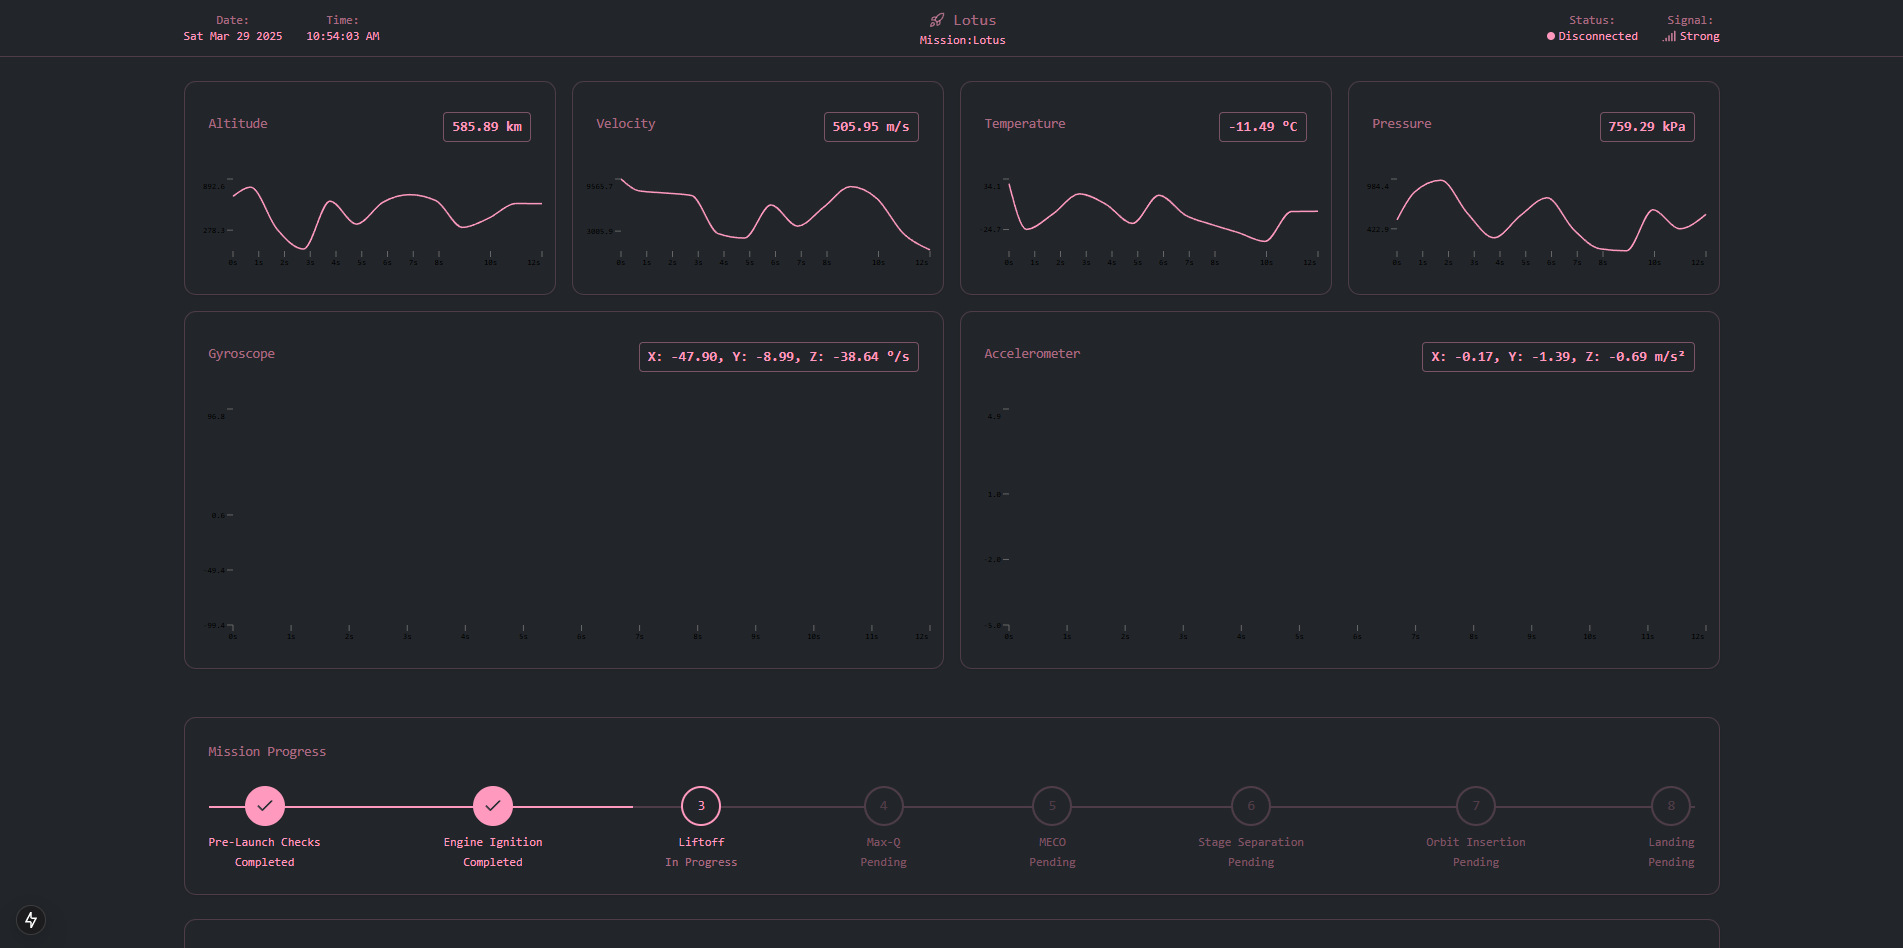Click the Engine Ignition step label
The width and height of the screenshot is (1903, 948).
coord(493,842)
